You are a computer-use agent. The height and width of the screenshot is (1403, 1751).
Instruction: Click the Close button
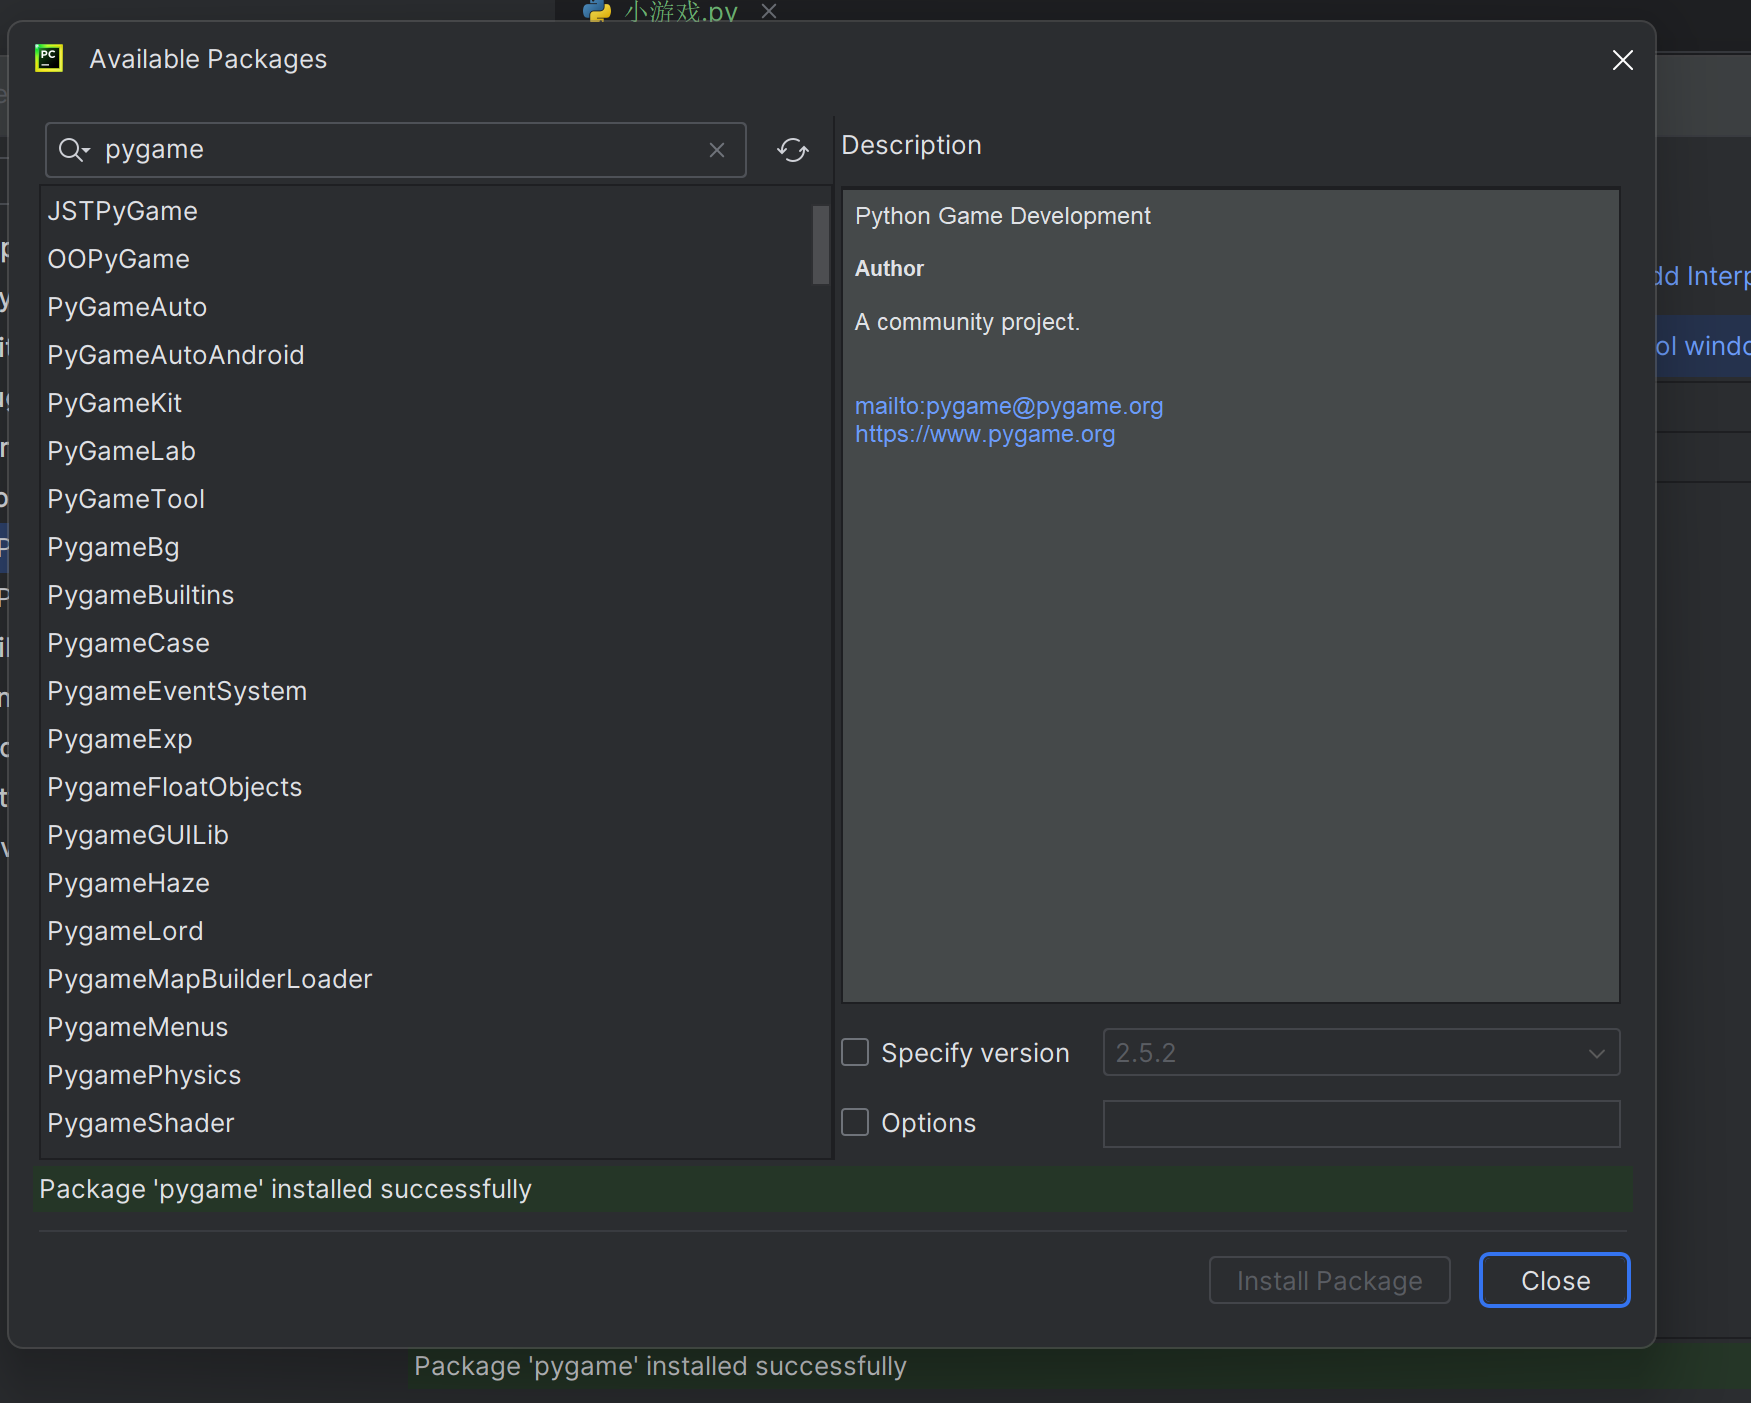point(1555,1280)
